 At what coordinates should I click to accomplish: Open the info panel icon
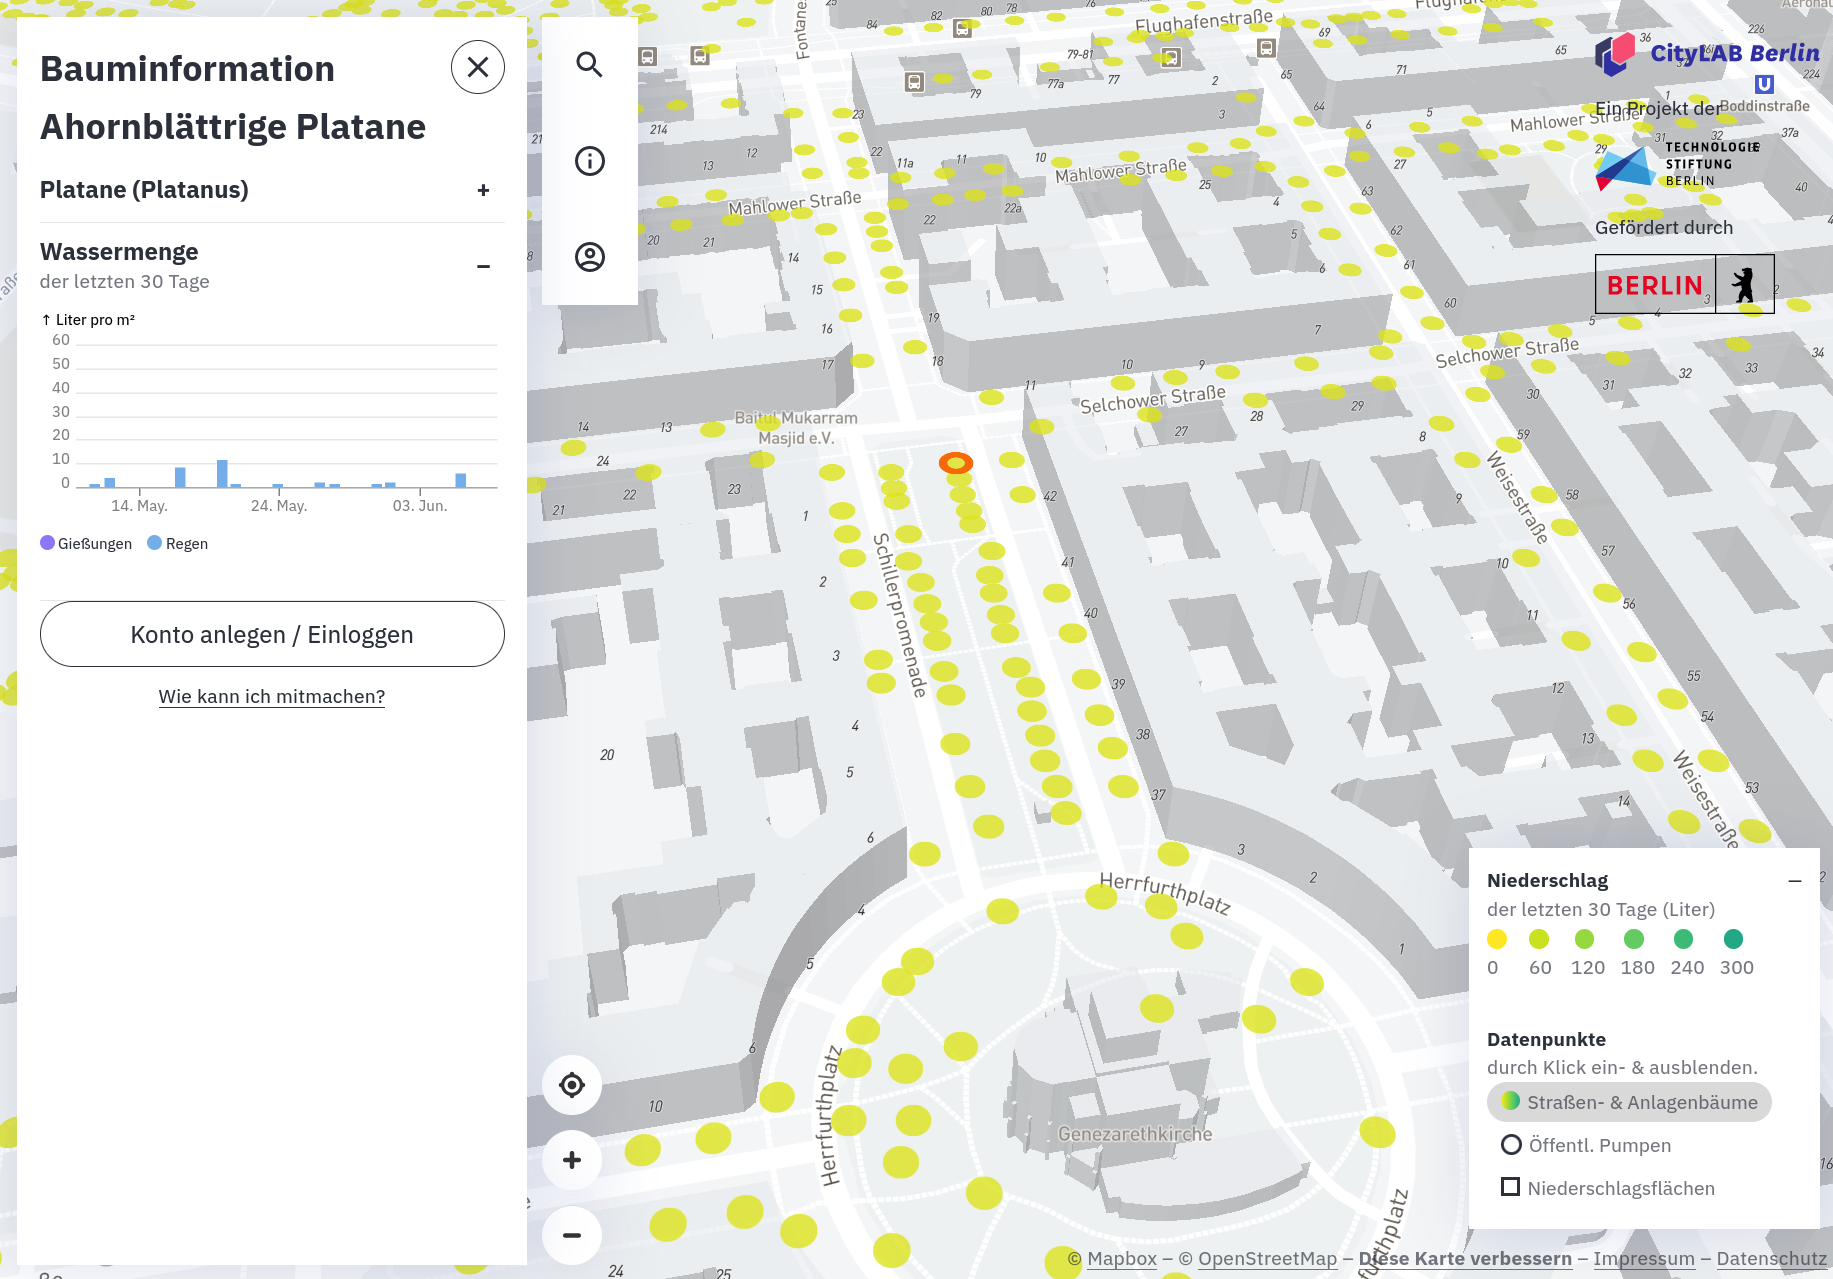pyautogui.click(x=590, y=161)
